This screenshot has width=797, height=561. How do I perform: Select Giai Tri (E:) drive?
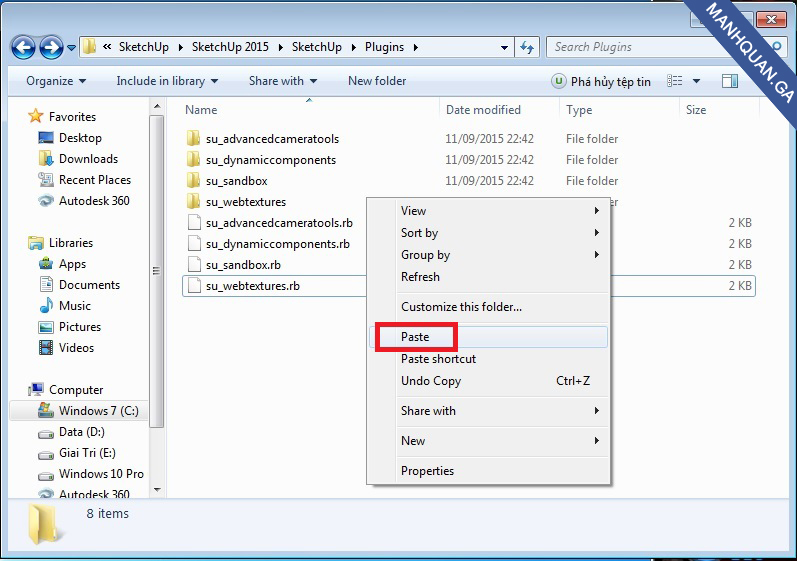(x=77, y=453)
